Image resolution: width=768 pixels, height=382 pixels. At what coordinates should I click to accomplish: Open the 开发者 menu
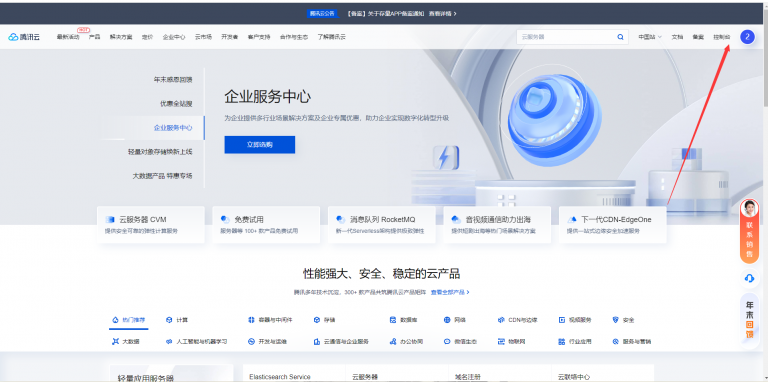click(230, 37)
